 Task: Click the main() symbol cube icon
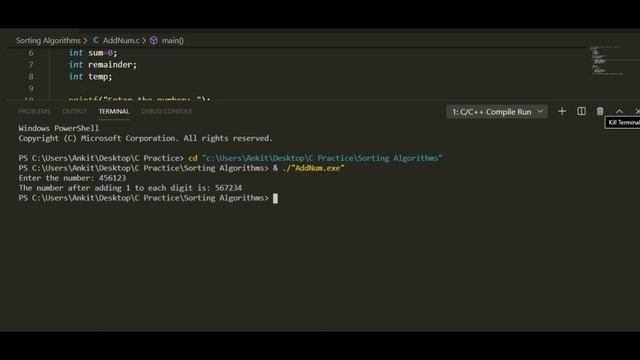click(154, 40)
